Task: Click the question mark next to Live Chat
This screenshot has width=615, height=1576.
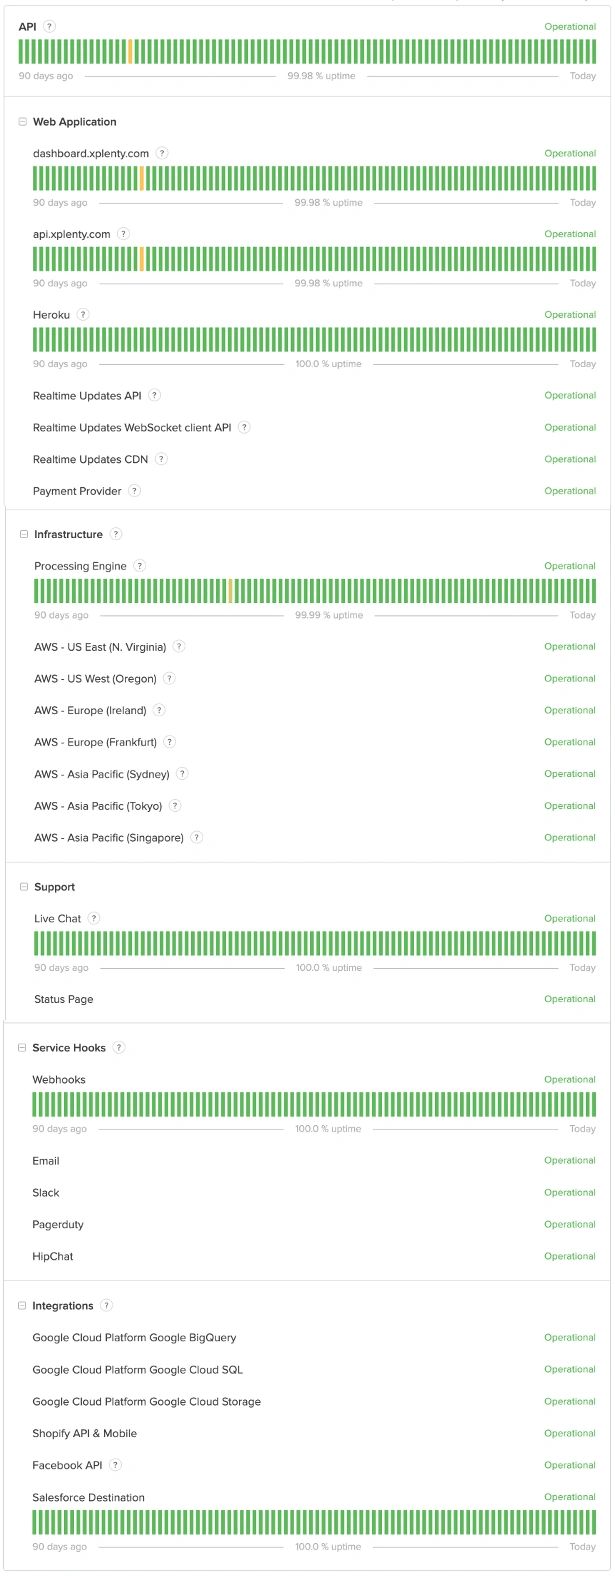Action: (x=94, y=918)
